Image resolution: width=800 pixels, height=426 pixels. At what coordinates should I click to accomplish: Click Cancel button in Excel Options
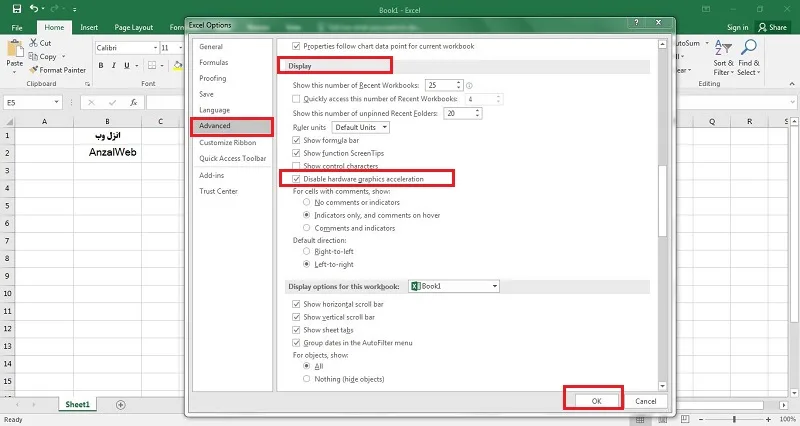tap(645, 401)
